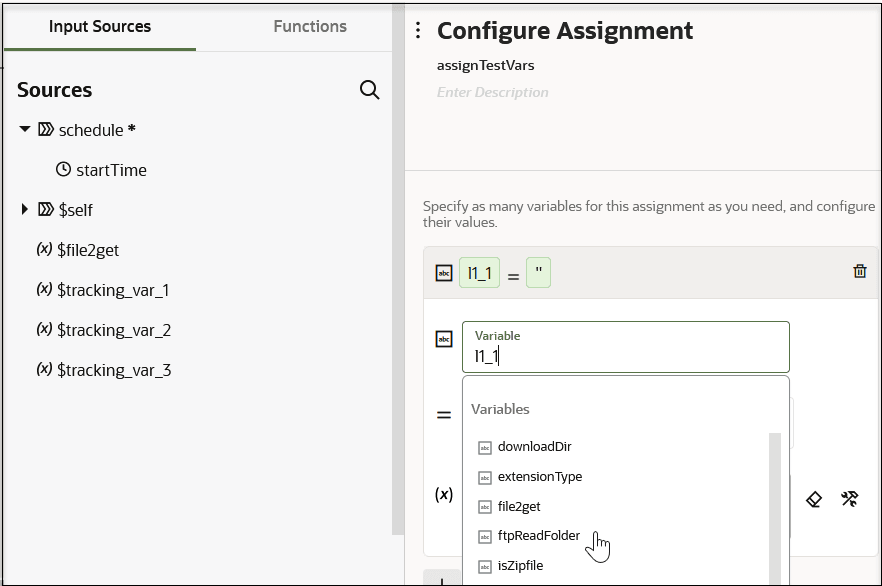
Task: Pick ftpReadFolder in the variables dropdown
Action: pos(538,536)
